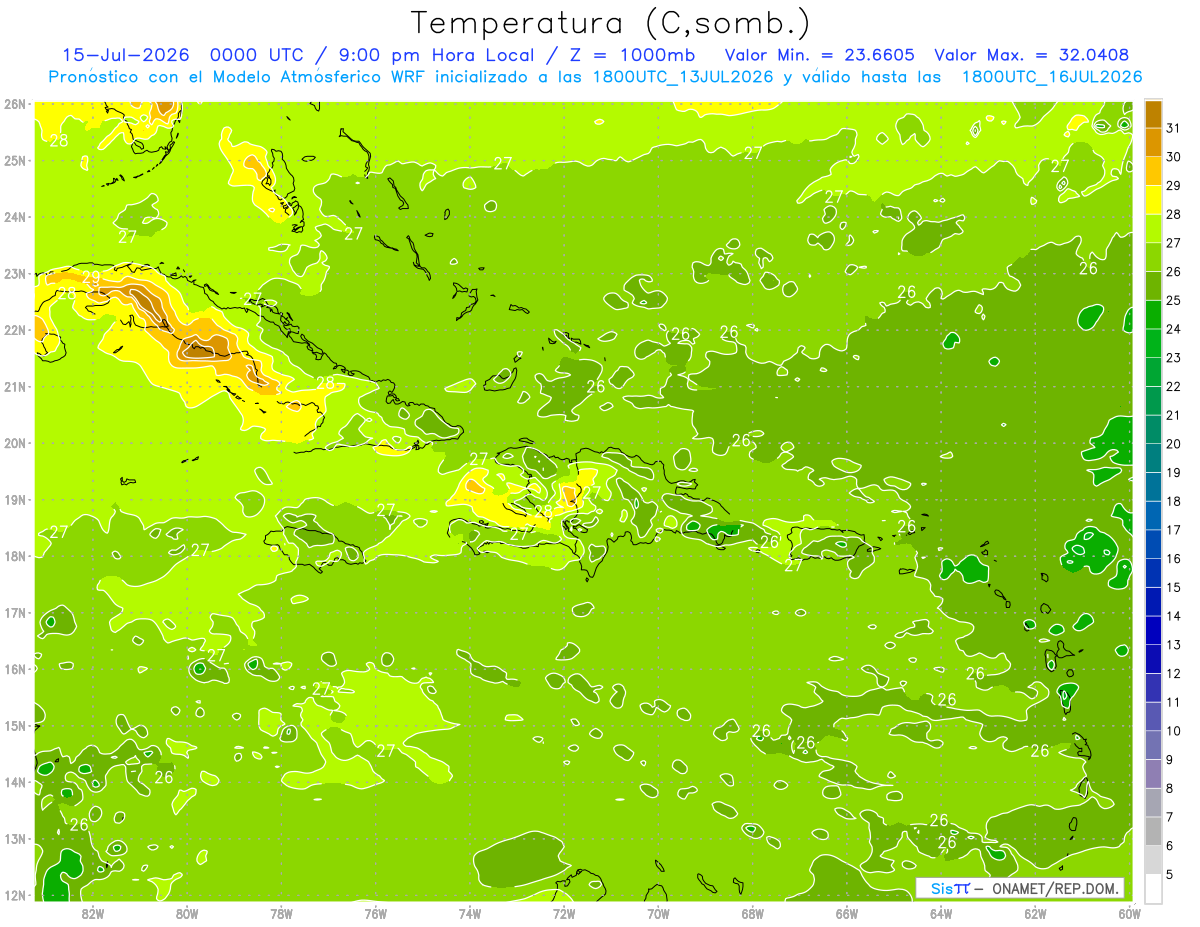The image size is (1200, 927).
Task: Click the '5' label in the color legend
Action: (x=1171, y=875)
